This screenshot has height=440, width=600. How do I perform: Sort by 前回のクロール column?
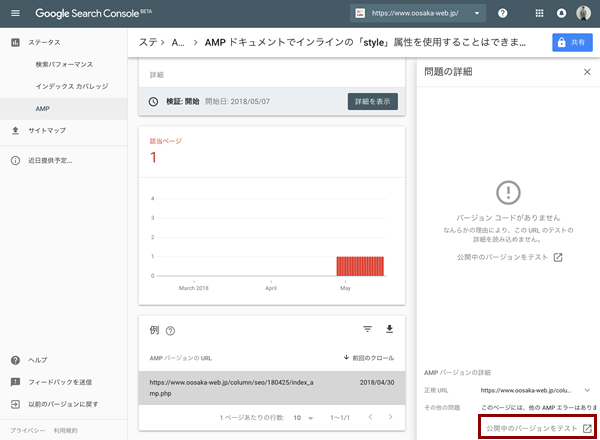[369, 358]
